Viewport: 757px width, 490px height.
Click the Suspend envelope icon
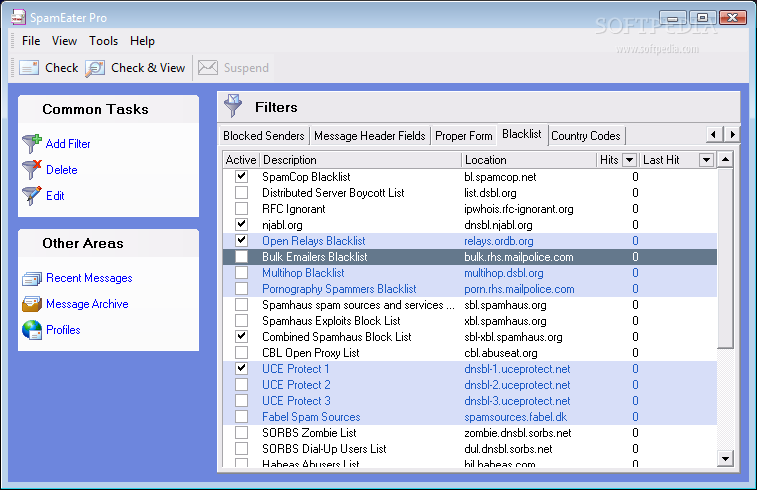coord(208,68)
